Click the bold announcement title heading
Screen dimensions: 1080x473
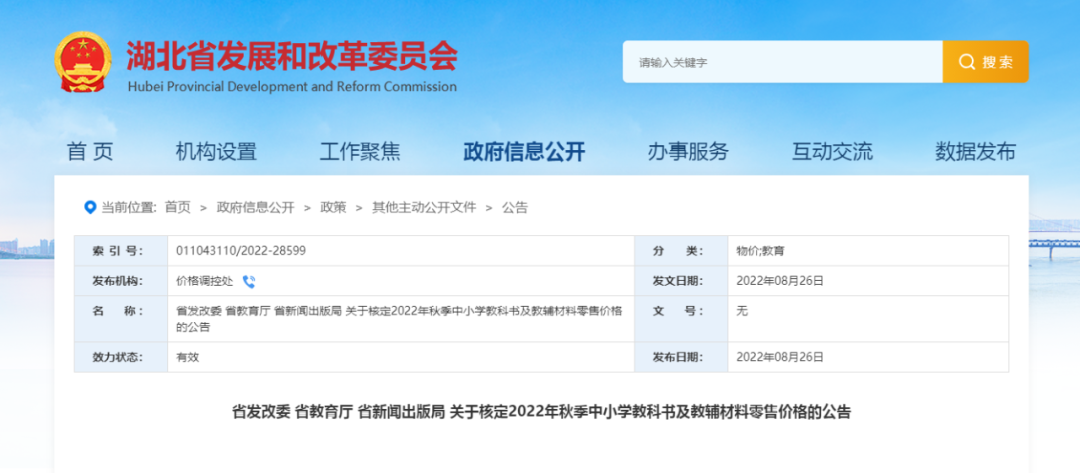click(x=541, y=411)
